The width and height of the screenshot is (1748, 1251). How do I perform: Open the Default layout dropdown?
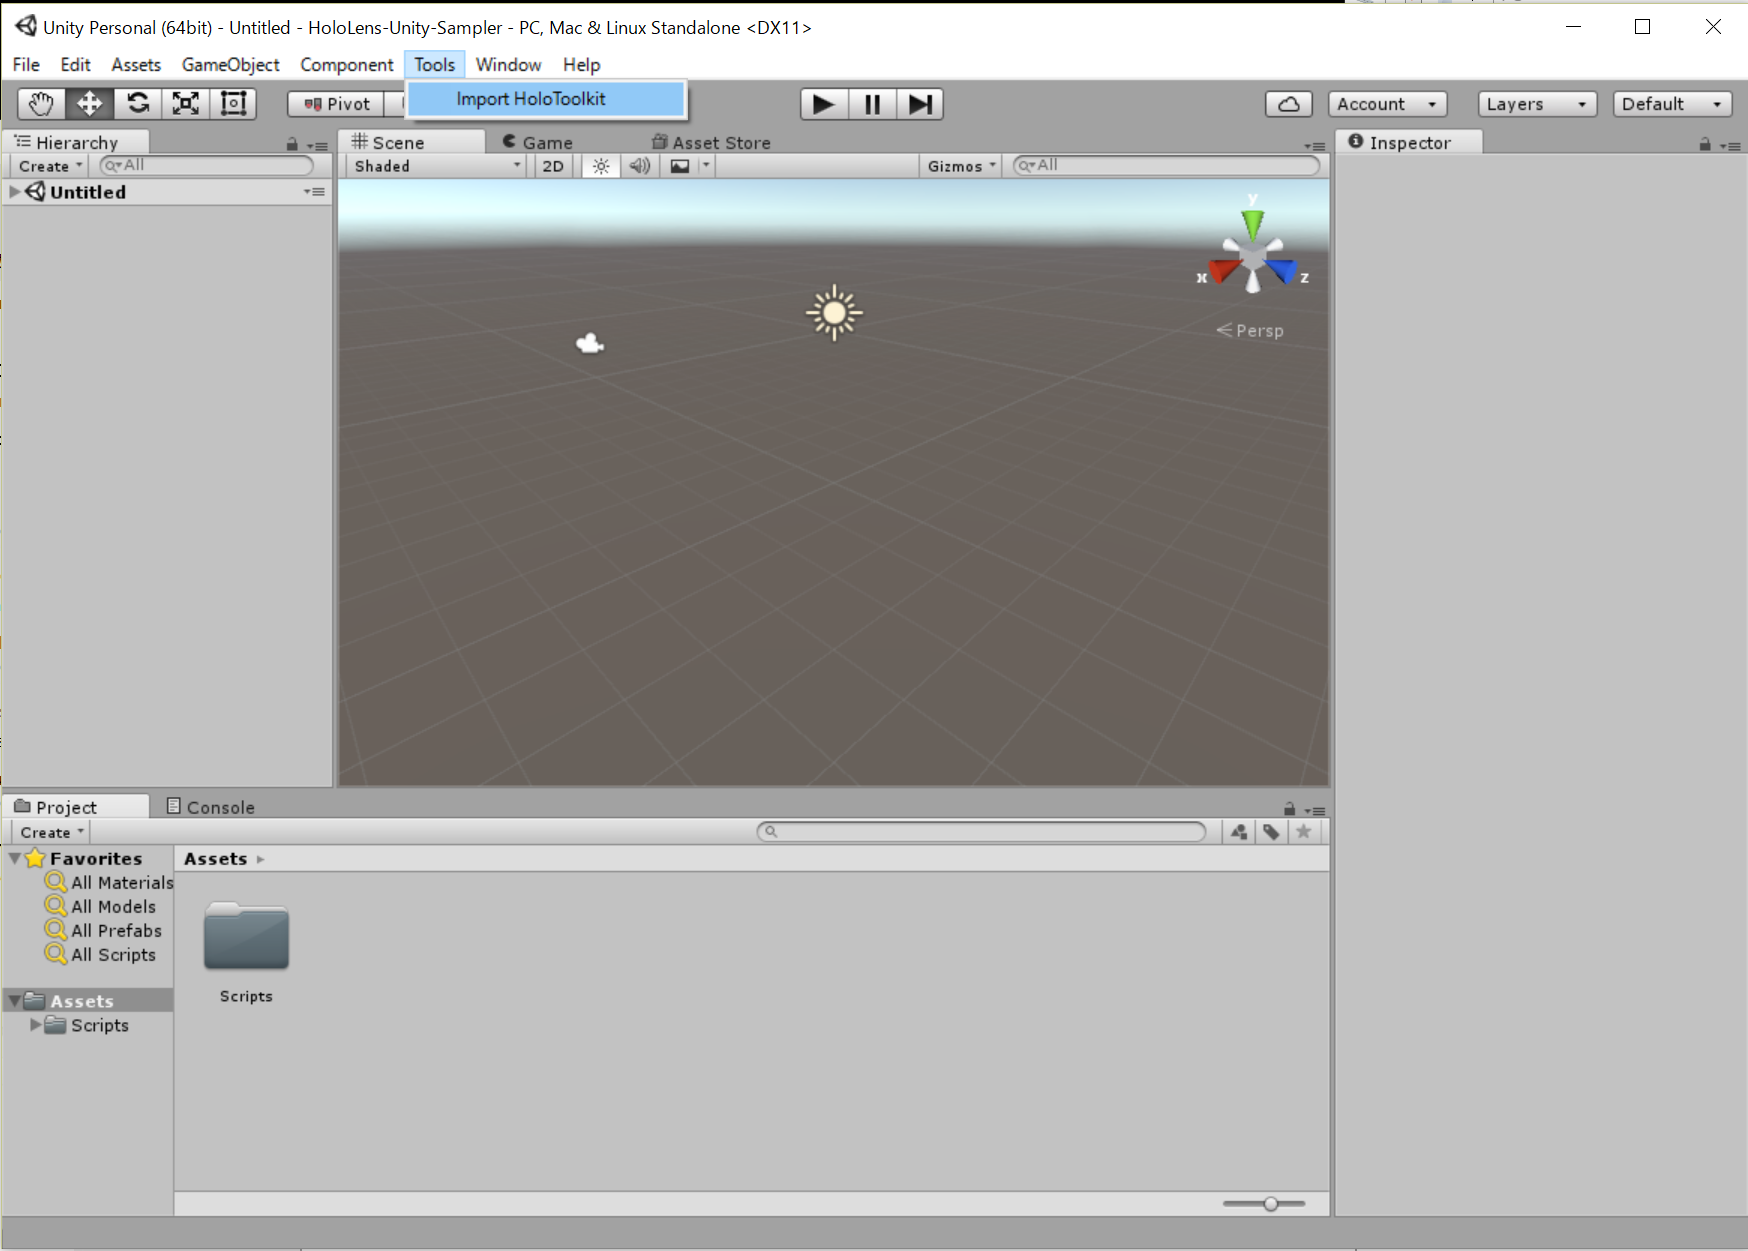pos(1672,104)
